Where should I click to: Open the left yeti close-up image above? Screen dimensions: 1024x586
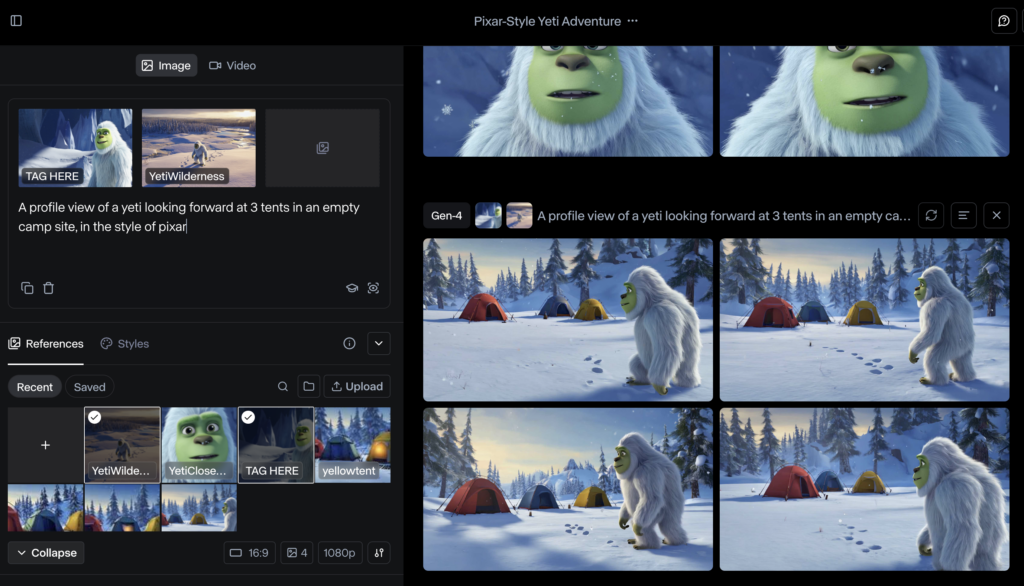point(568,101)
